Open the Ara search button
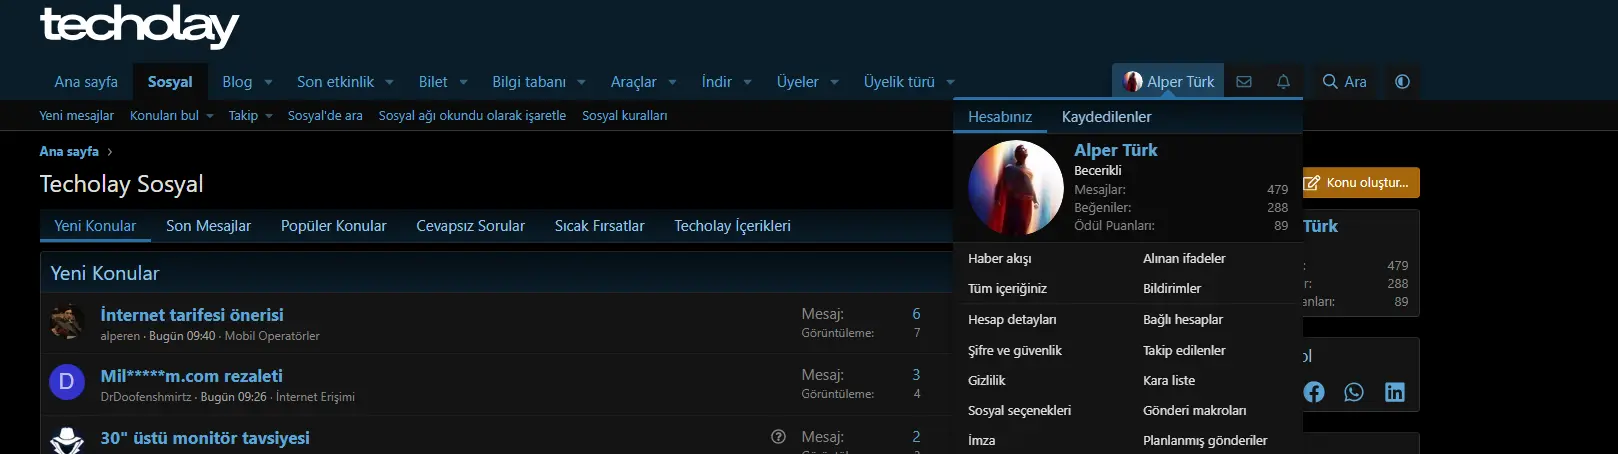Screen dimensions: 1618x454 click(1344, 82)
